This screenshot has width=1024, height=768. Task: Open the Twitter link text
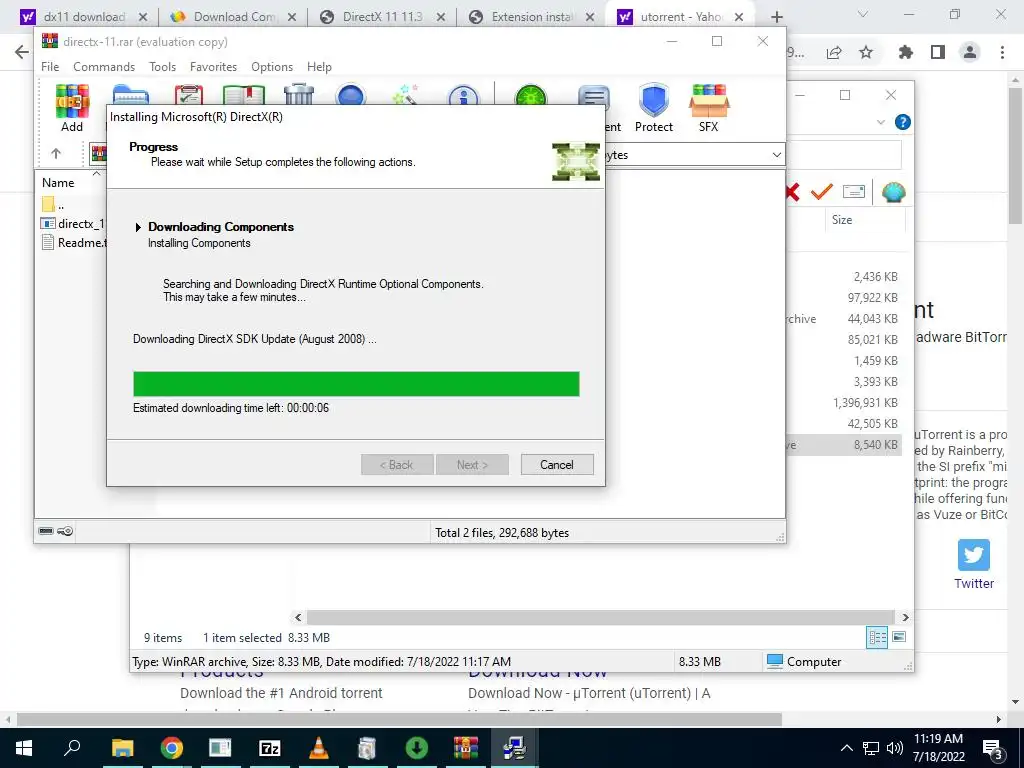pyautogui.click(x=974, y=584)
